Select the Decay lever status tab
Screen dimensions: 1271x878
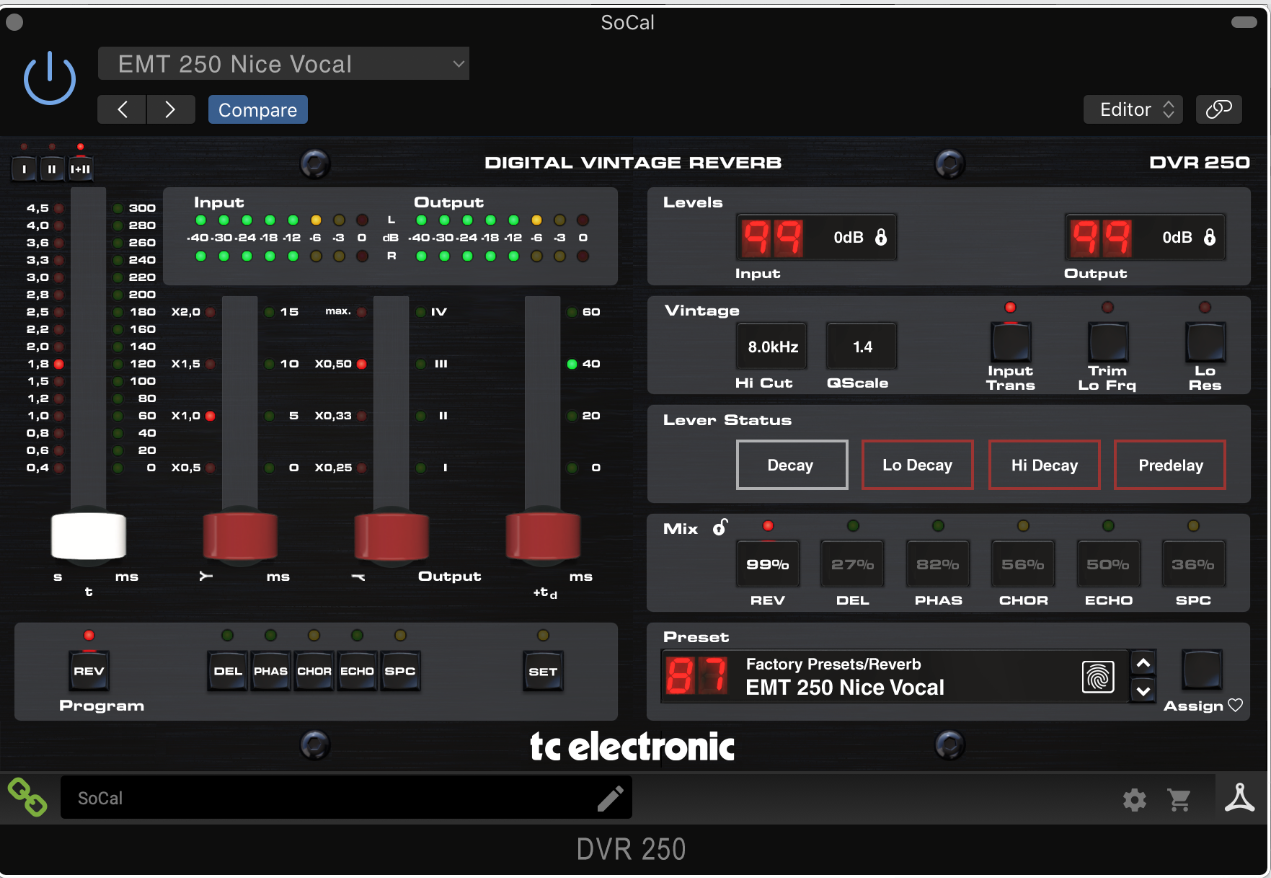[792, 465]
